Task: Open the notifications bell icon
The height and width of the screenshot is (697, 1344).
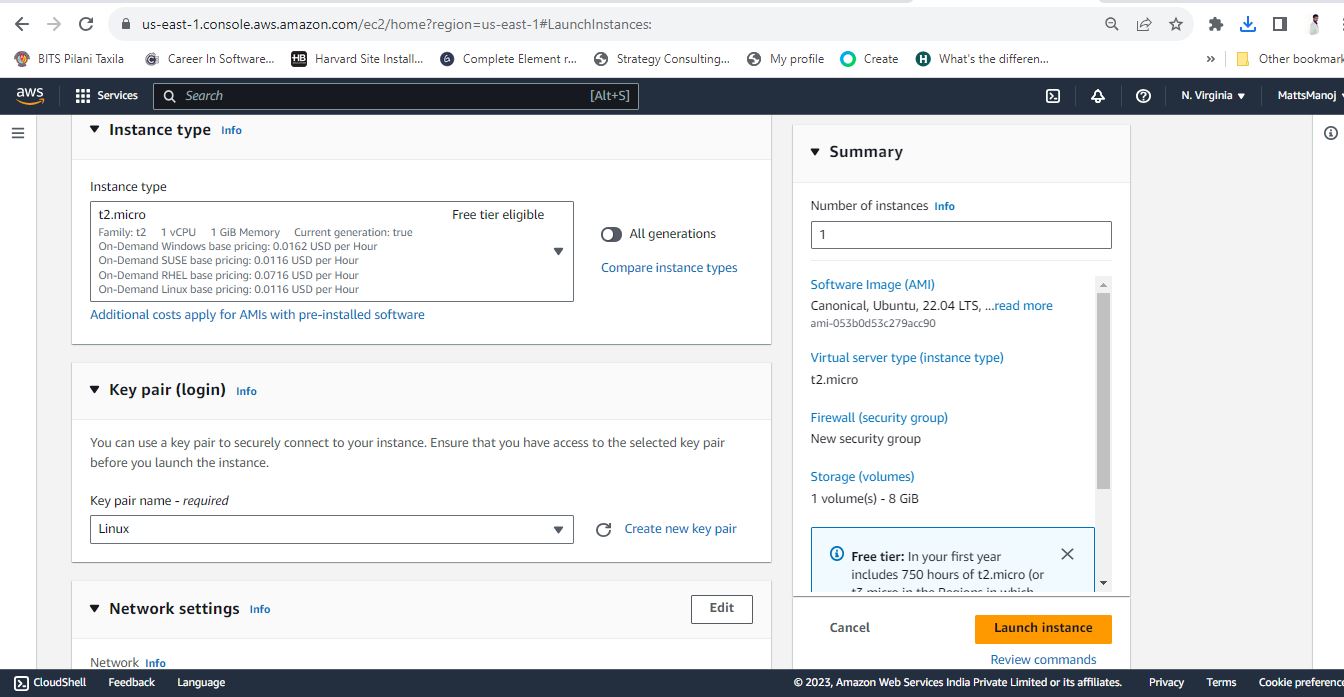Action: pyautogui.click(x=1098, y=96)
